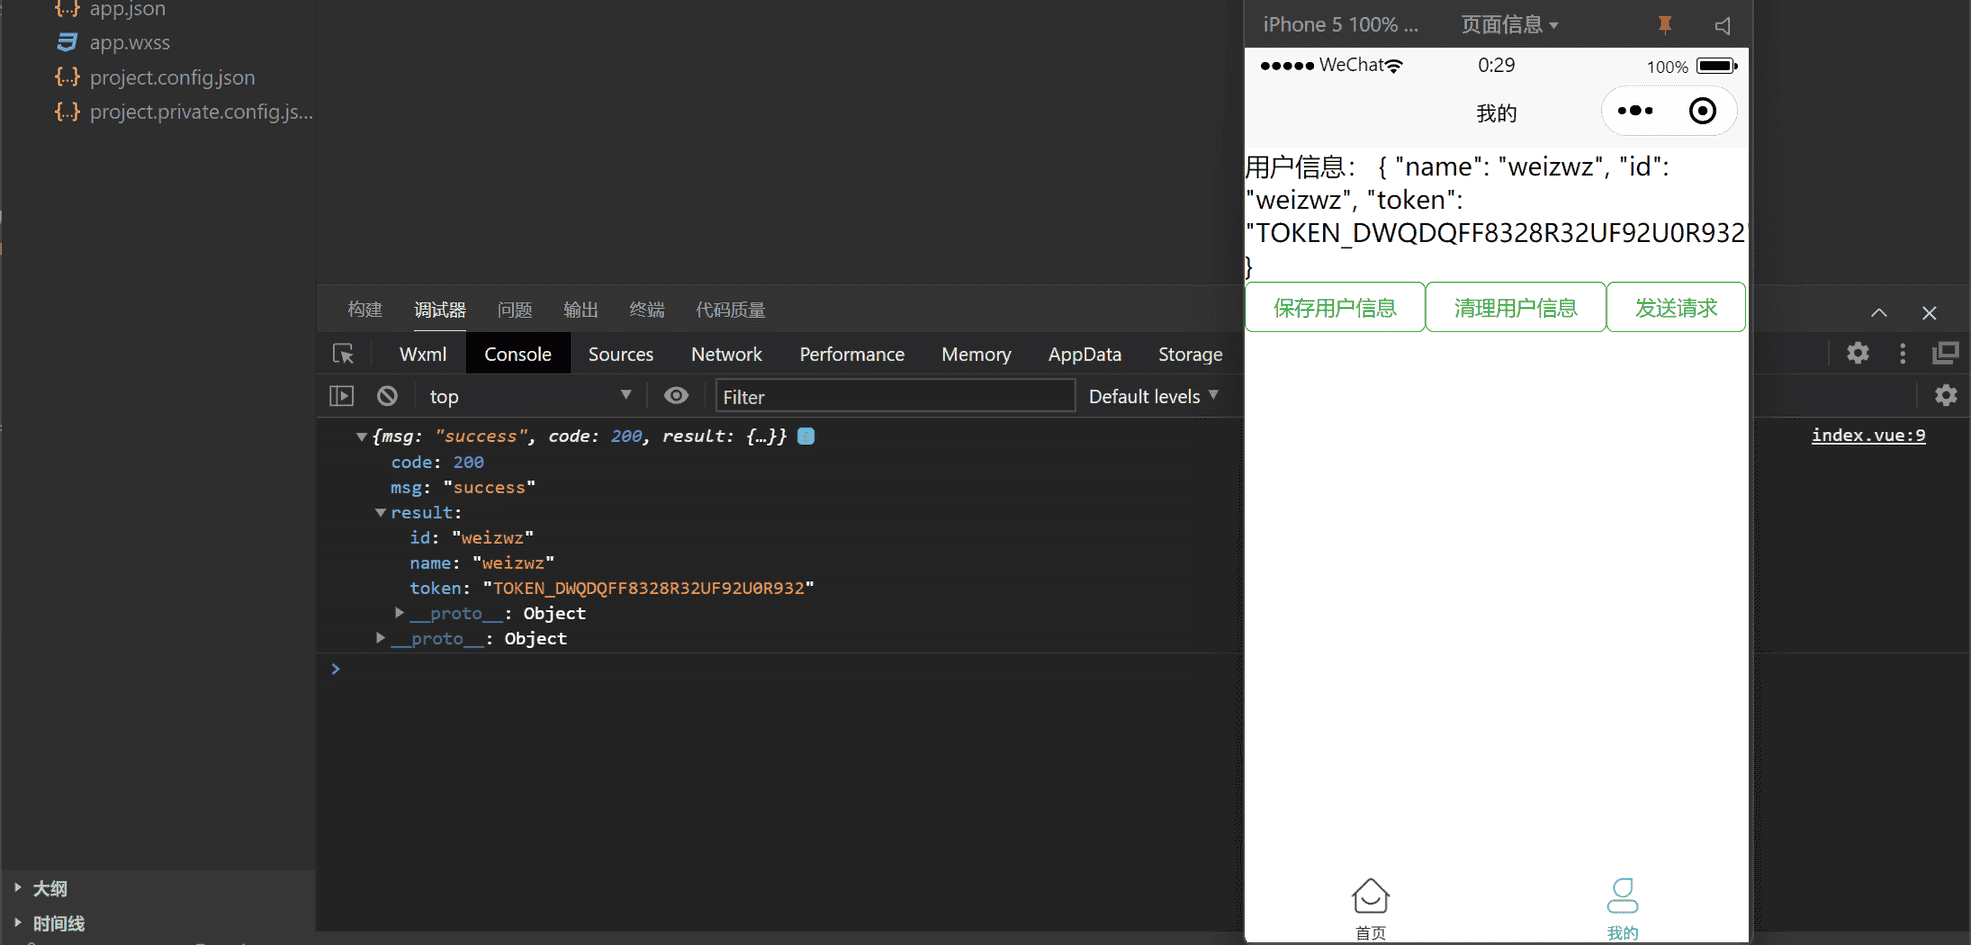Open the index.vue:9 source link
Screen dimensions: 1971x945
1867,435
